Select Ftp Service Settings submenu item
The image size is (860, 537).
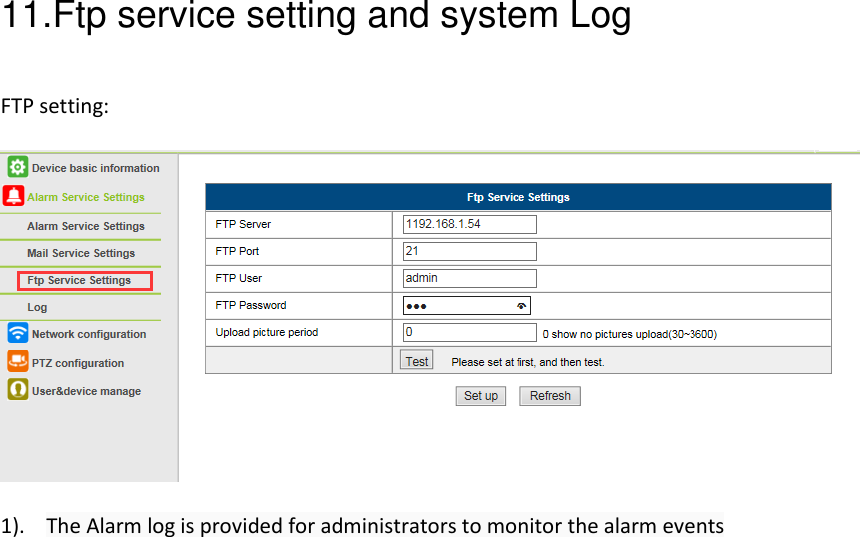[84, 281]
